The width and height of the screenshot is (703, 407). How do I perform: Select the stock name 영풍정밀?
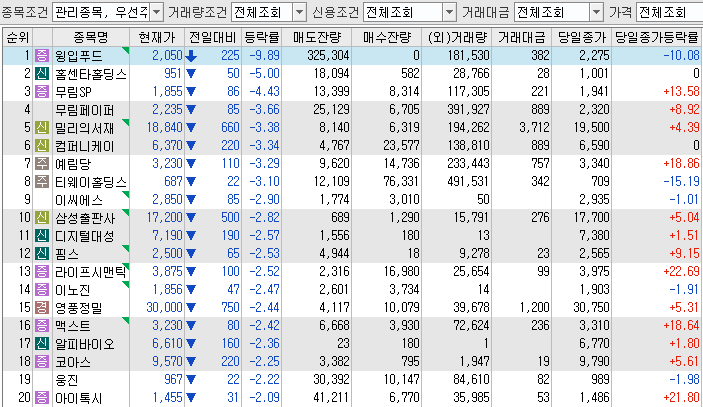[x=78, y=308]
